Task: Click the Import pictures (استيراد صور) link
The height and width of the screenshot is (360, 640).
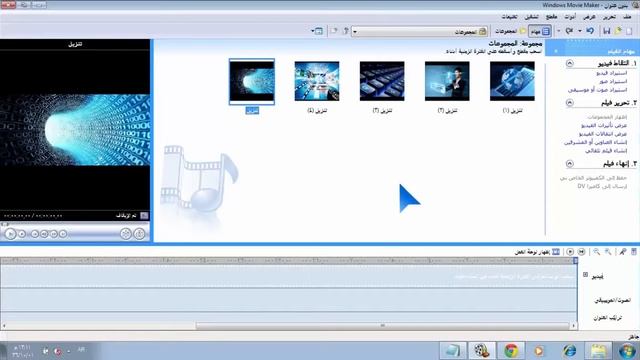Action: [x=613, y=82]
